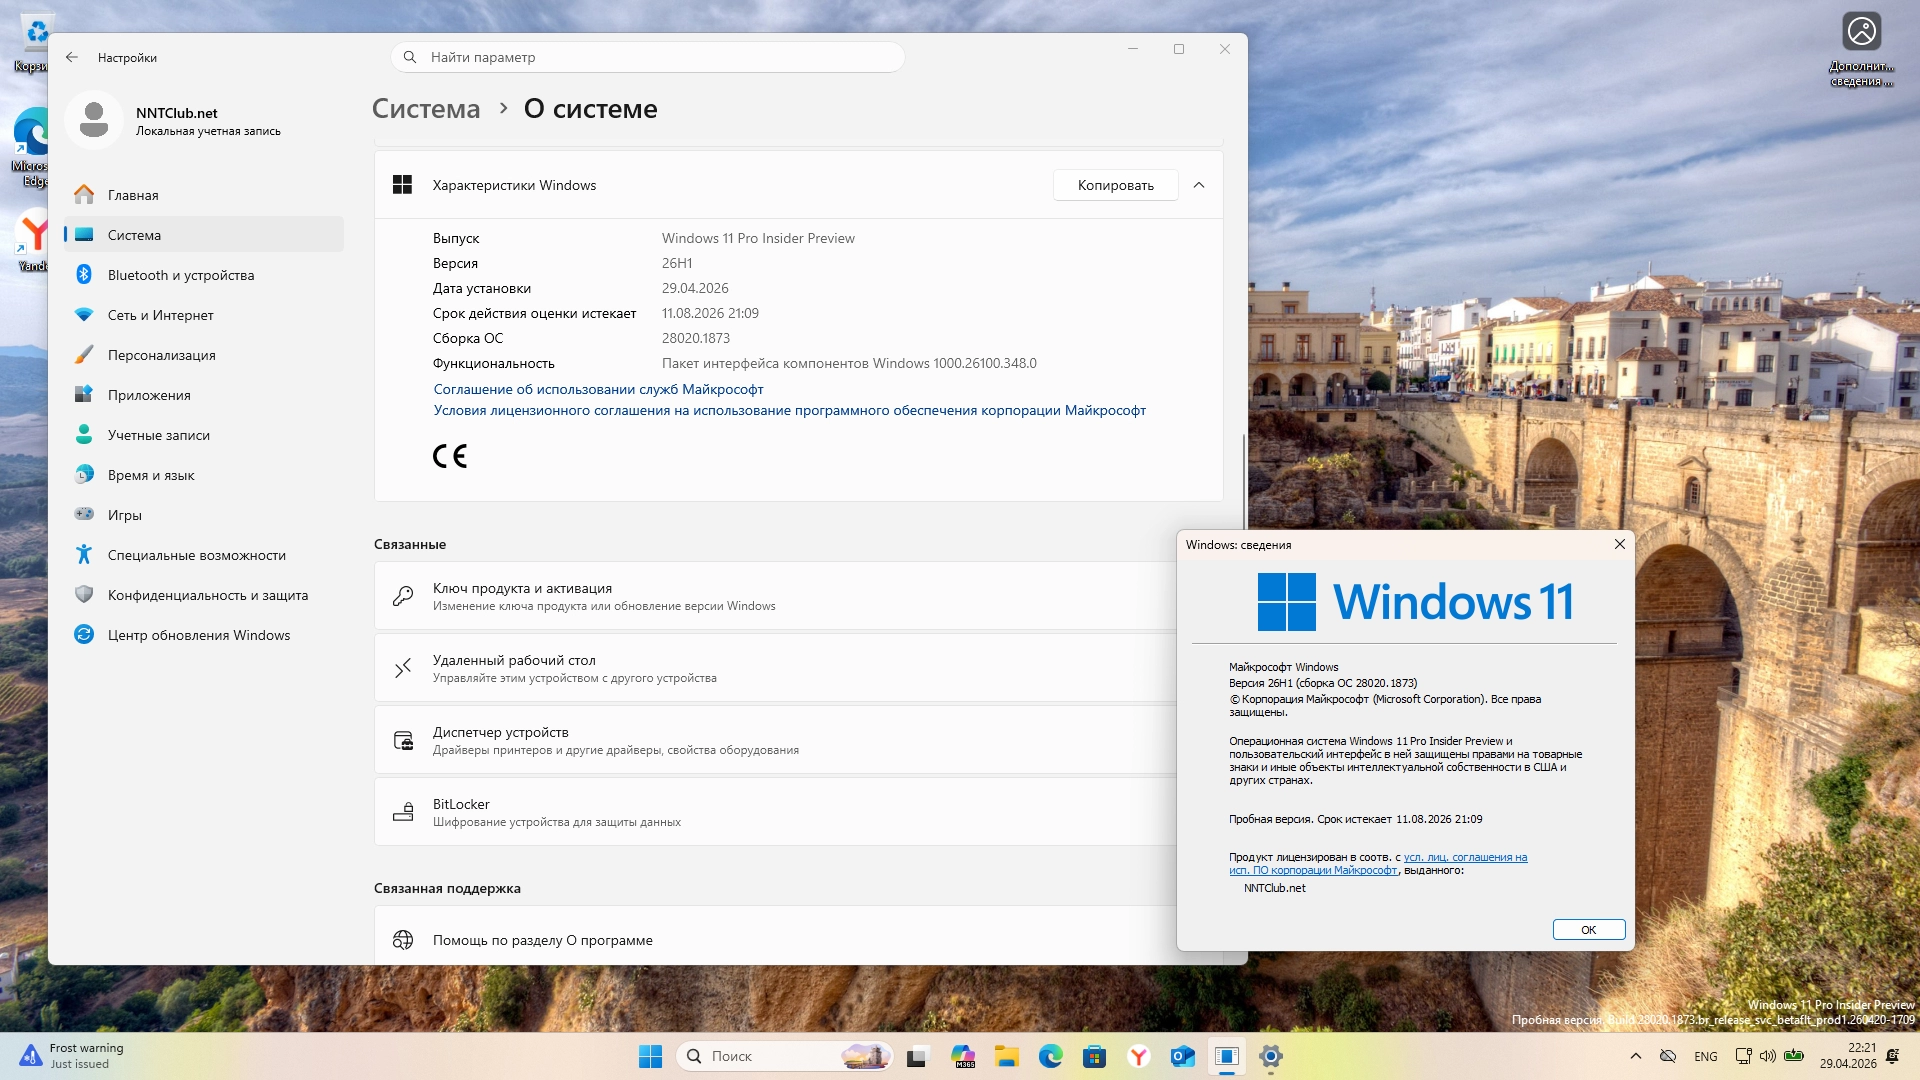This screenshot has height=1080, width=1920.
Task: Open Microsoft Store from taskbar
Action: point(1094,1056)
